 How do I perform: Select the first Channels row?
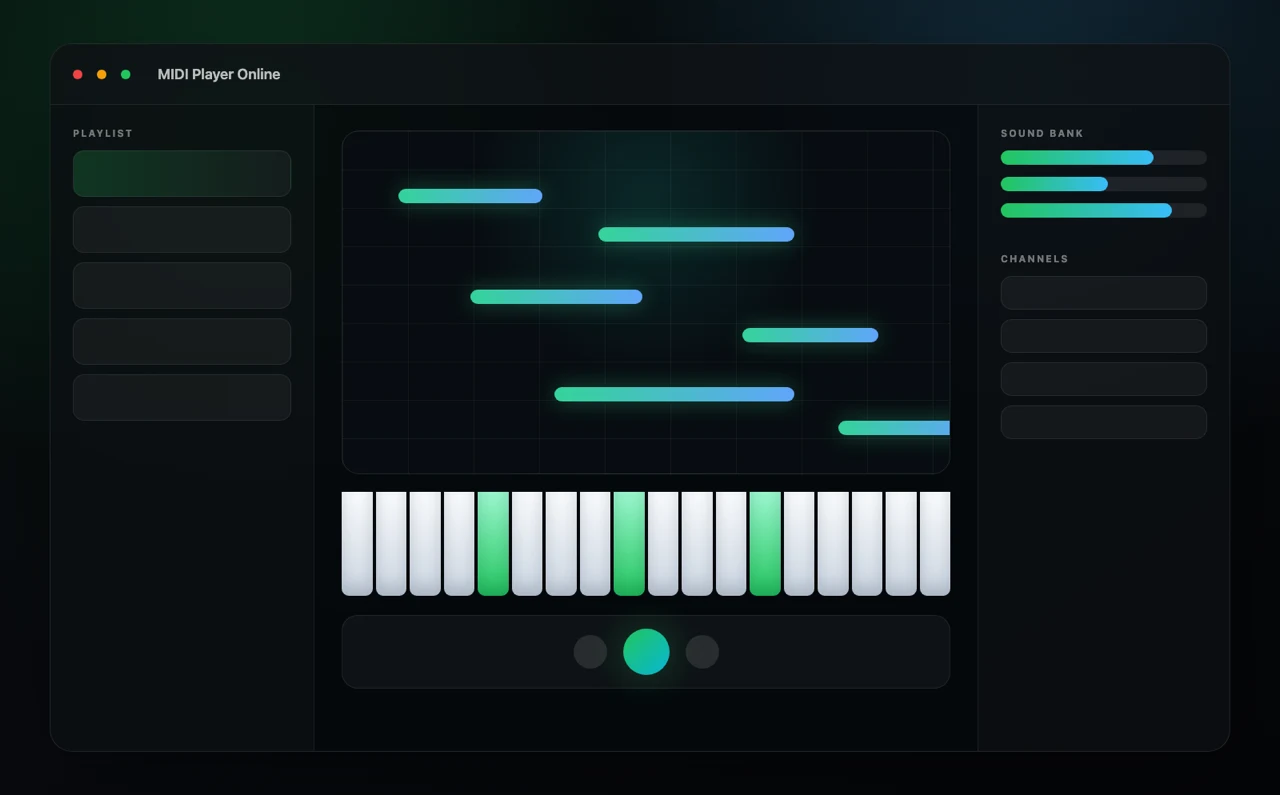pyautogui.click(x=1104, y=293)
